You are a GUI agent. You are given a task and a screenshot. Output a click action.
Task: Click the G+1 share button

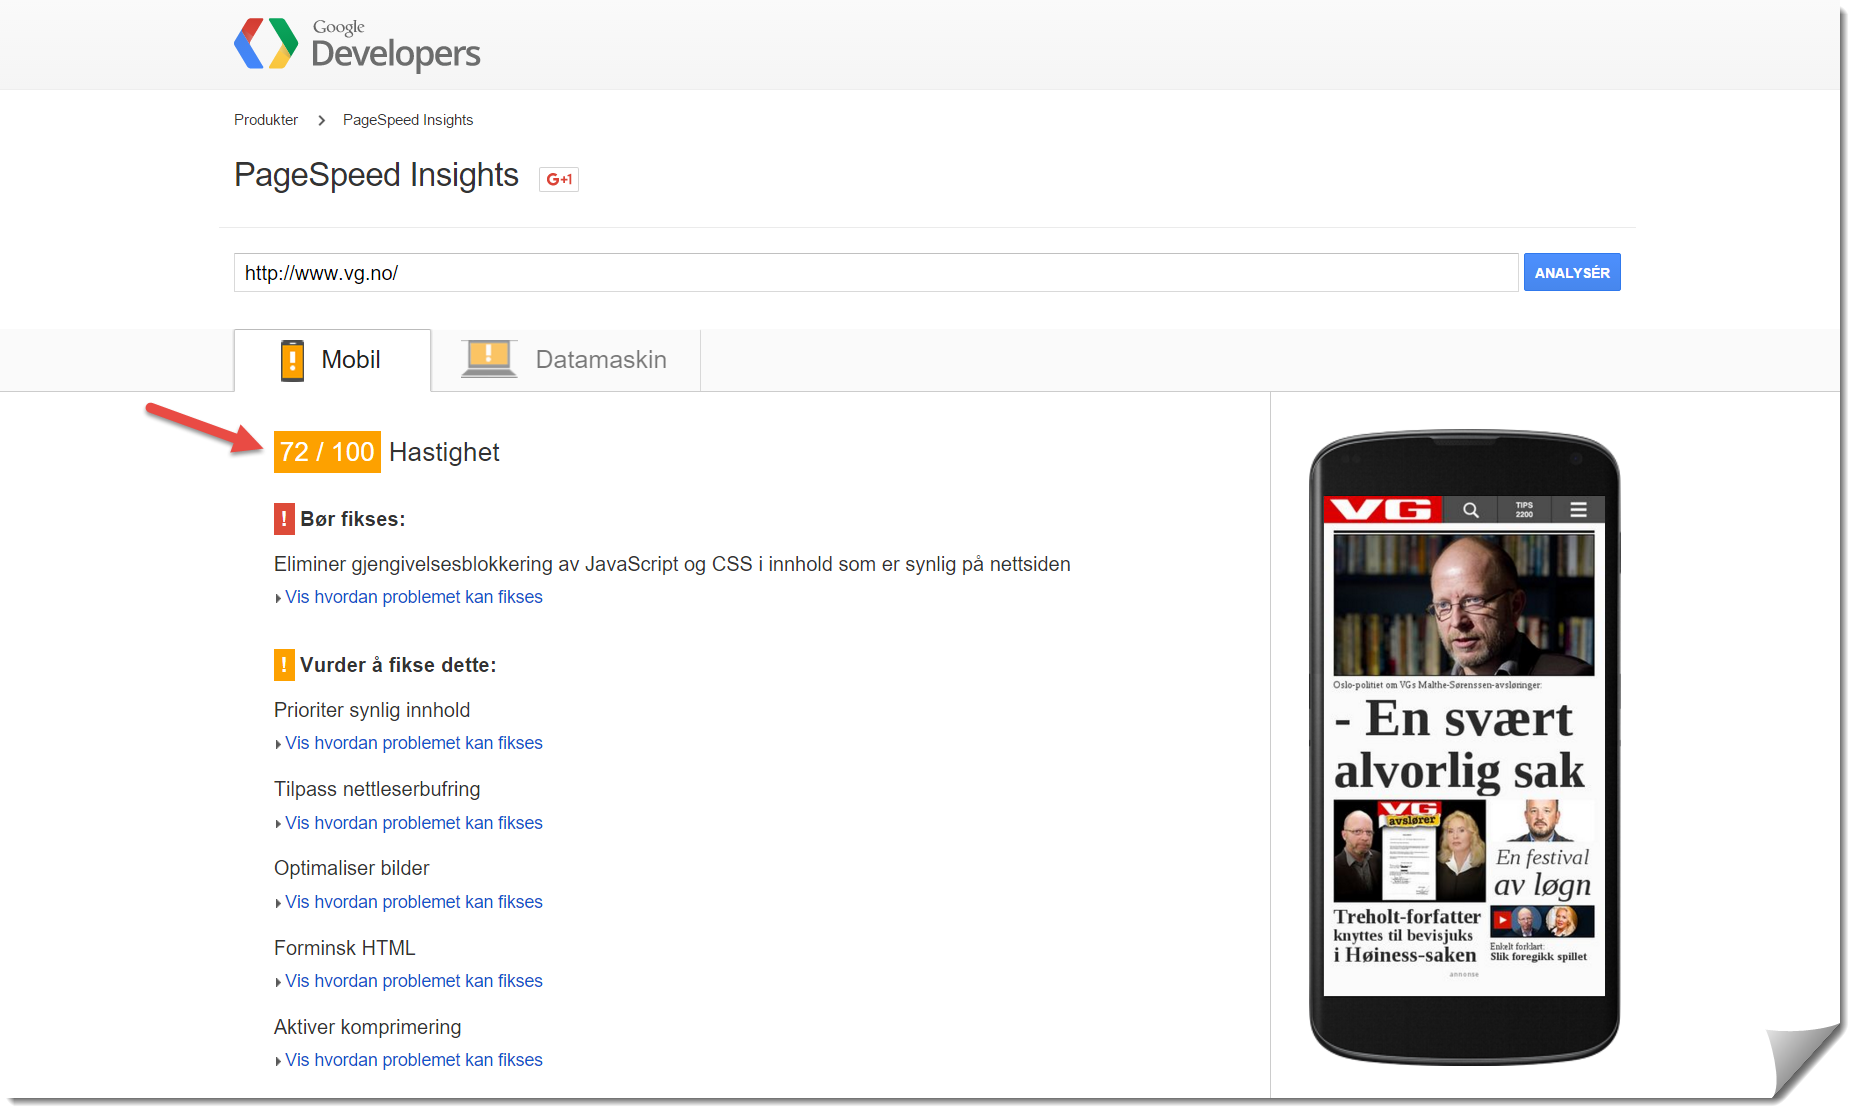[x=559, y=179]
